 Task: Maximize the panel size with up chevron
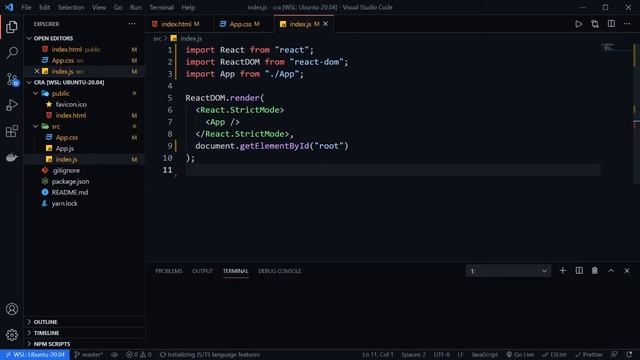click(x=611, y=271)
